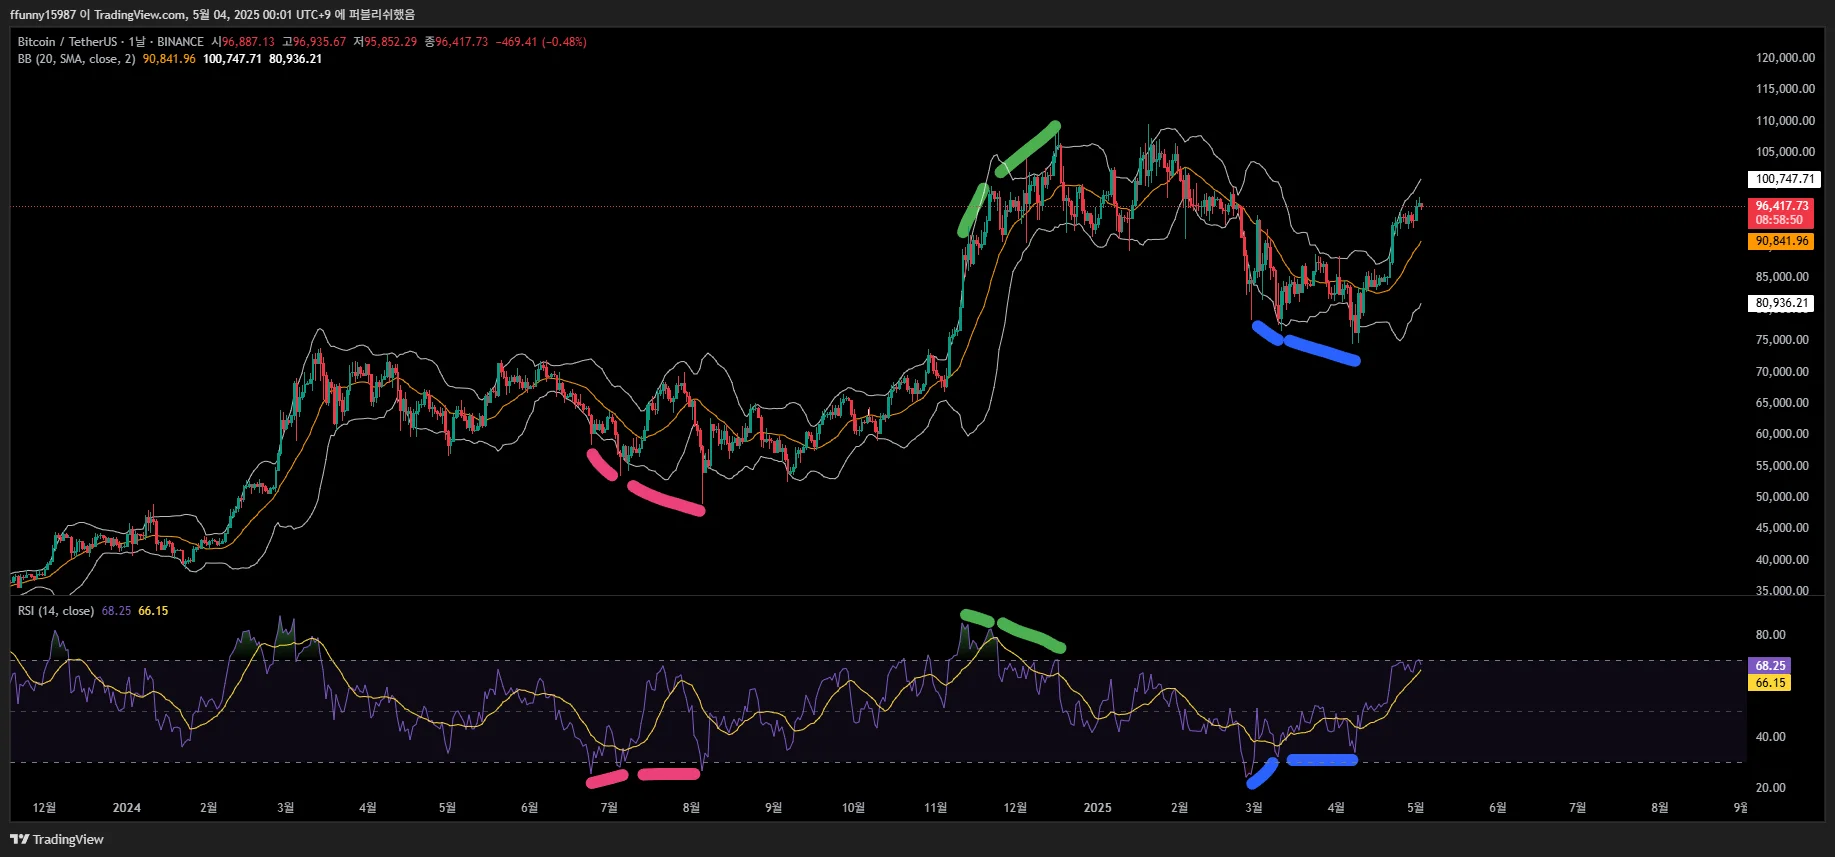Click the −469.41 (−0.48%) change value

click(x=541, y=42)
